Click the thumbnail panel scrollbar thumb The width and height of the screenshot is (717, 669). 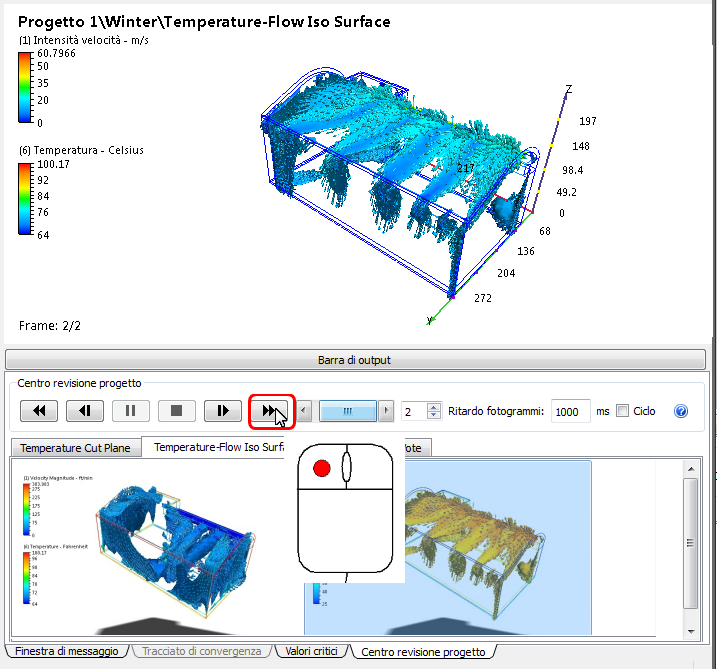coord(690,543)
